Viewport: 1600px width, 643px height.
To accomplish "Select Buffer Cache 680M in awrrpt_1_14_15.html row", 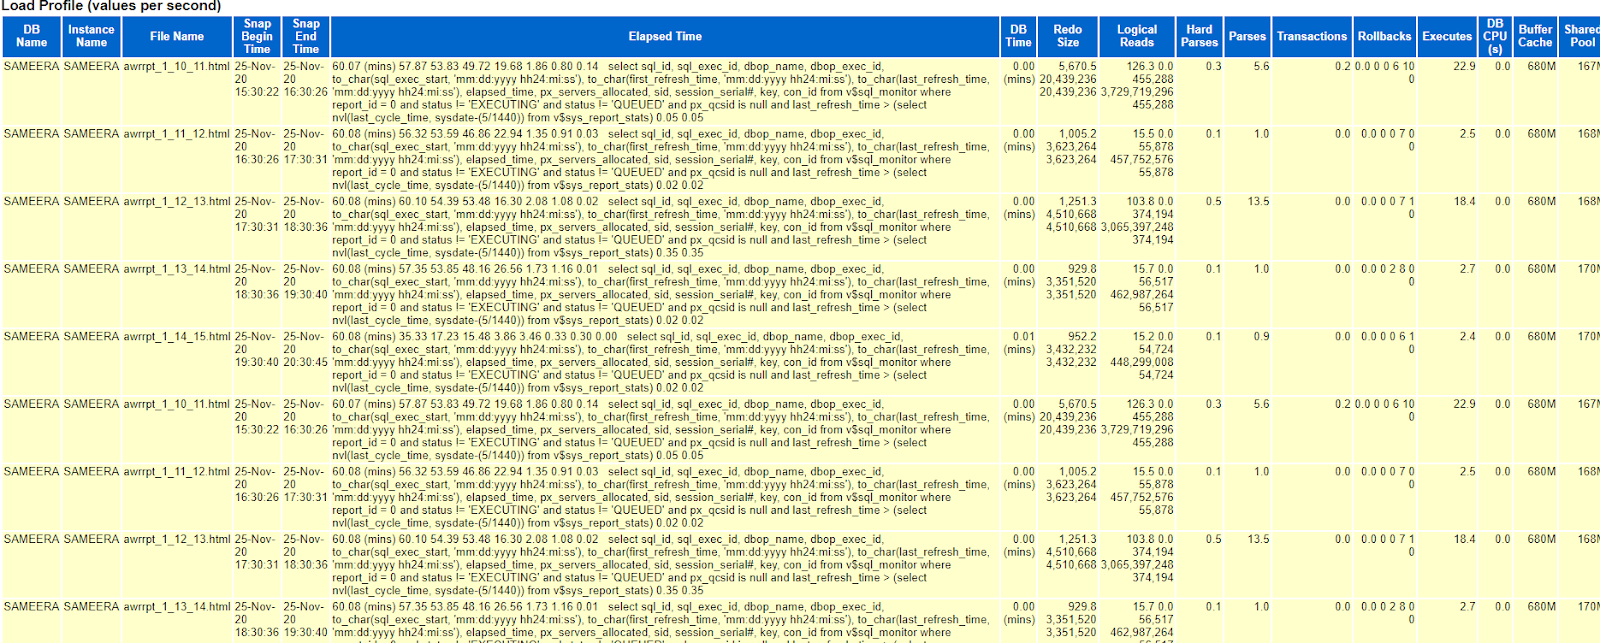I will point(1541,337).
